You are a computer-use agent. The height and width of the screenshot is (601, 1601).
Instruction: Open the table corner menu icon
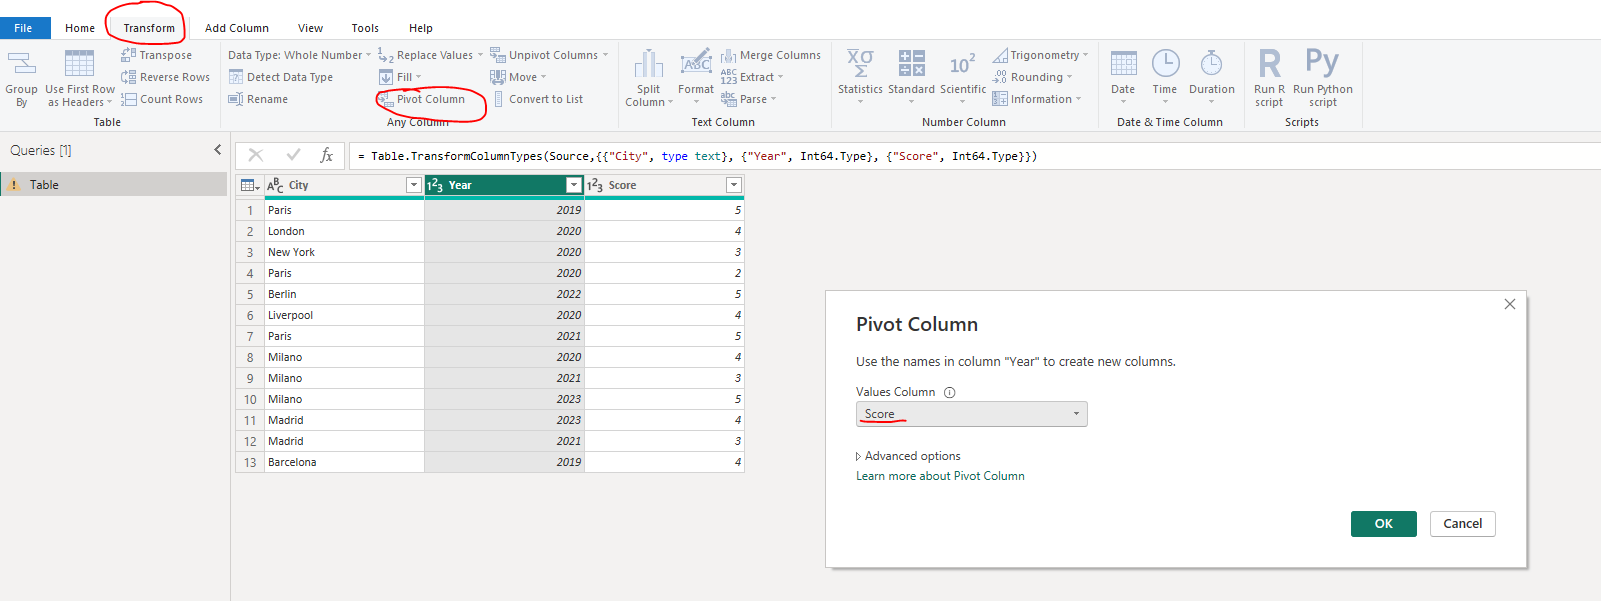pyautogui.click(x=250, y=185)
